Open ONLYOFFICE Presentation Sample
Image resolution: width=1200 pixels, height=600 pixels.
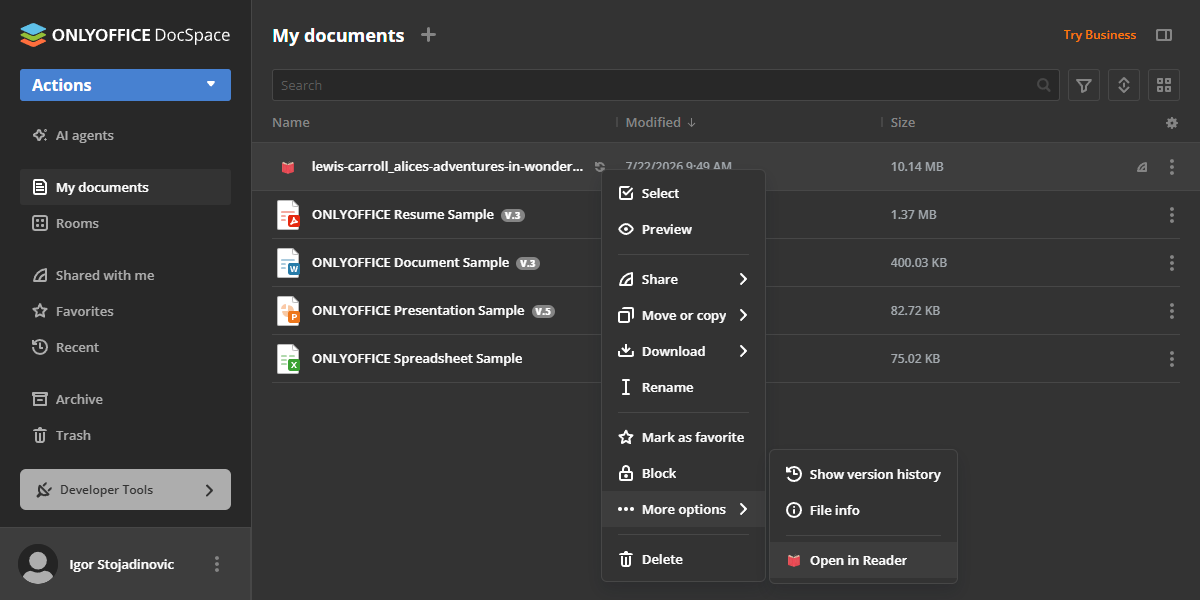click(418, 310)
